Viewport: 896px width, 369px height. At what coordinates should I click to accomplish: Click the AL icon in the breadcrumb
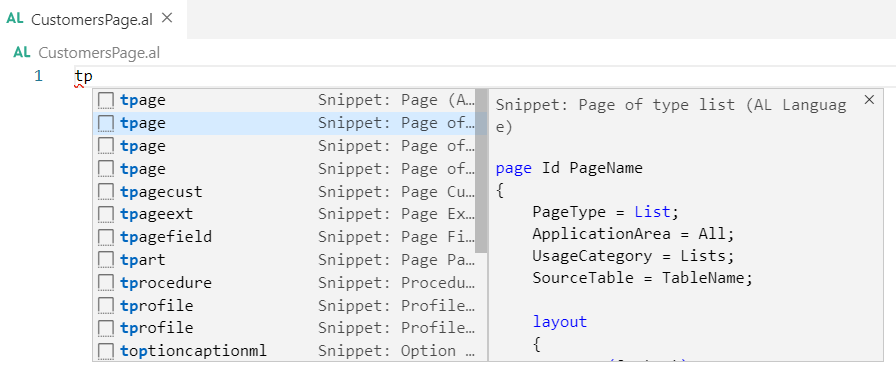[x=22, y=53]
